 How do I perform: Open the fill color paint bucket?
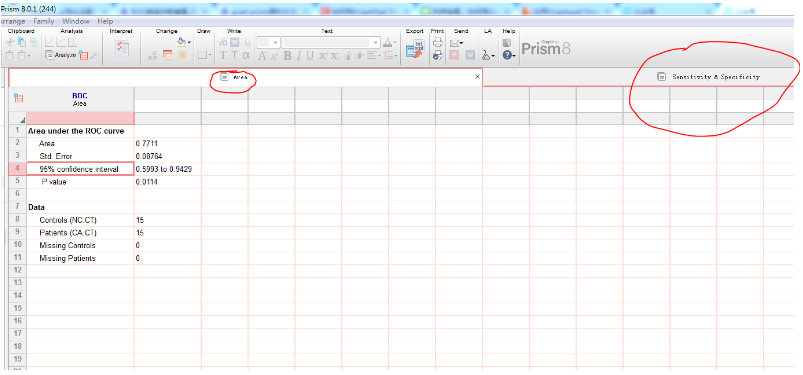pyautogui.click(x=182, y=43)
